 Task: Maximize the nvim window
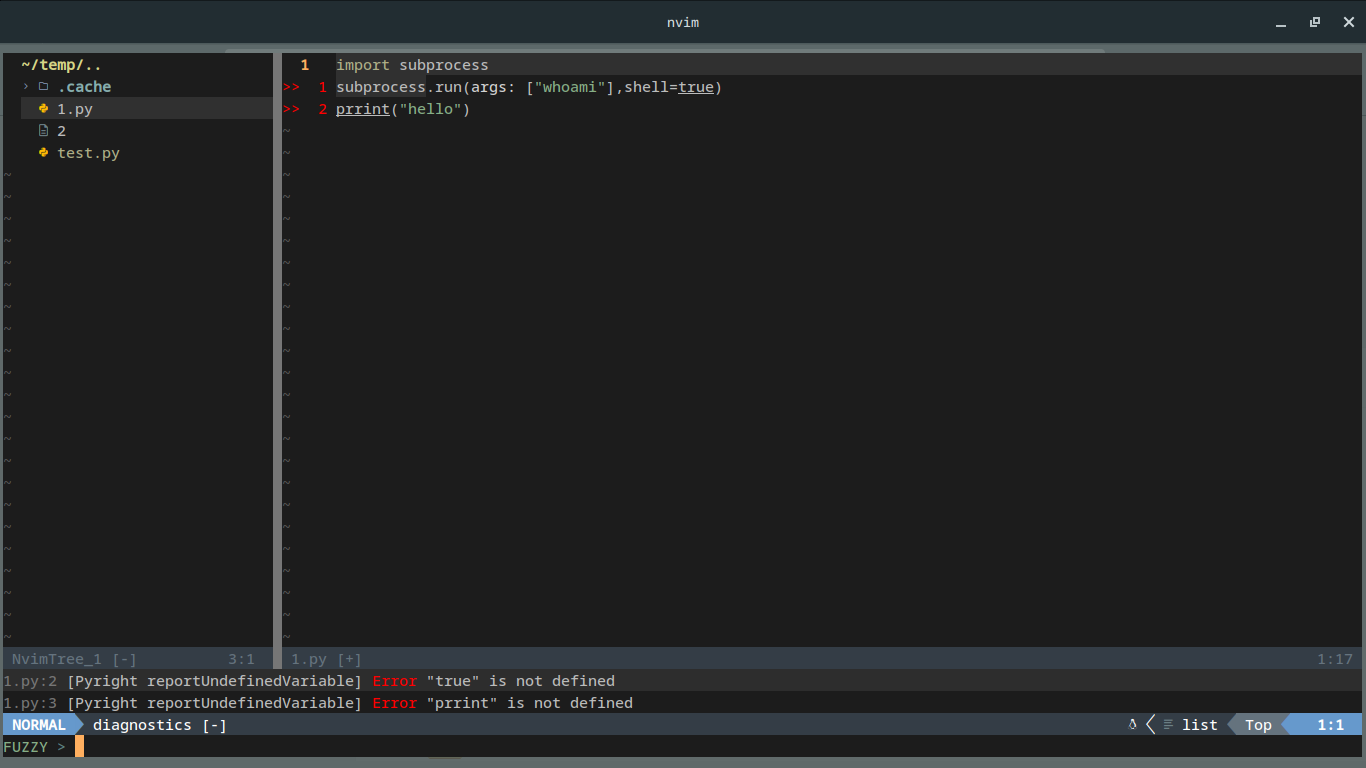click(x=1315, y=22)
